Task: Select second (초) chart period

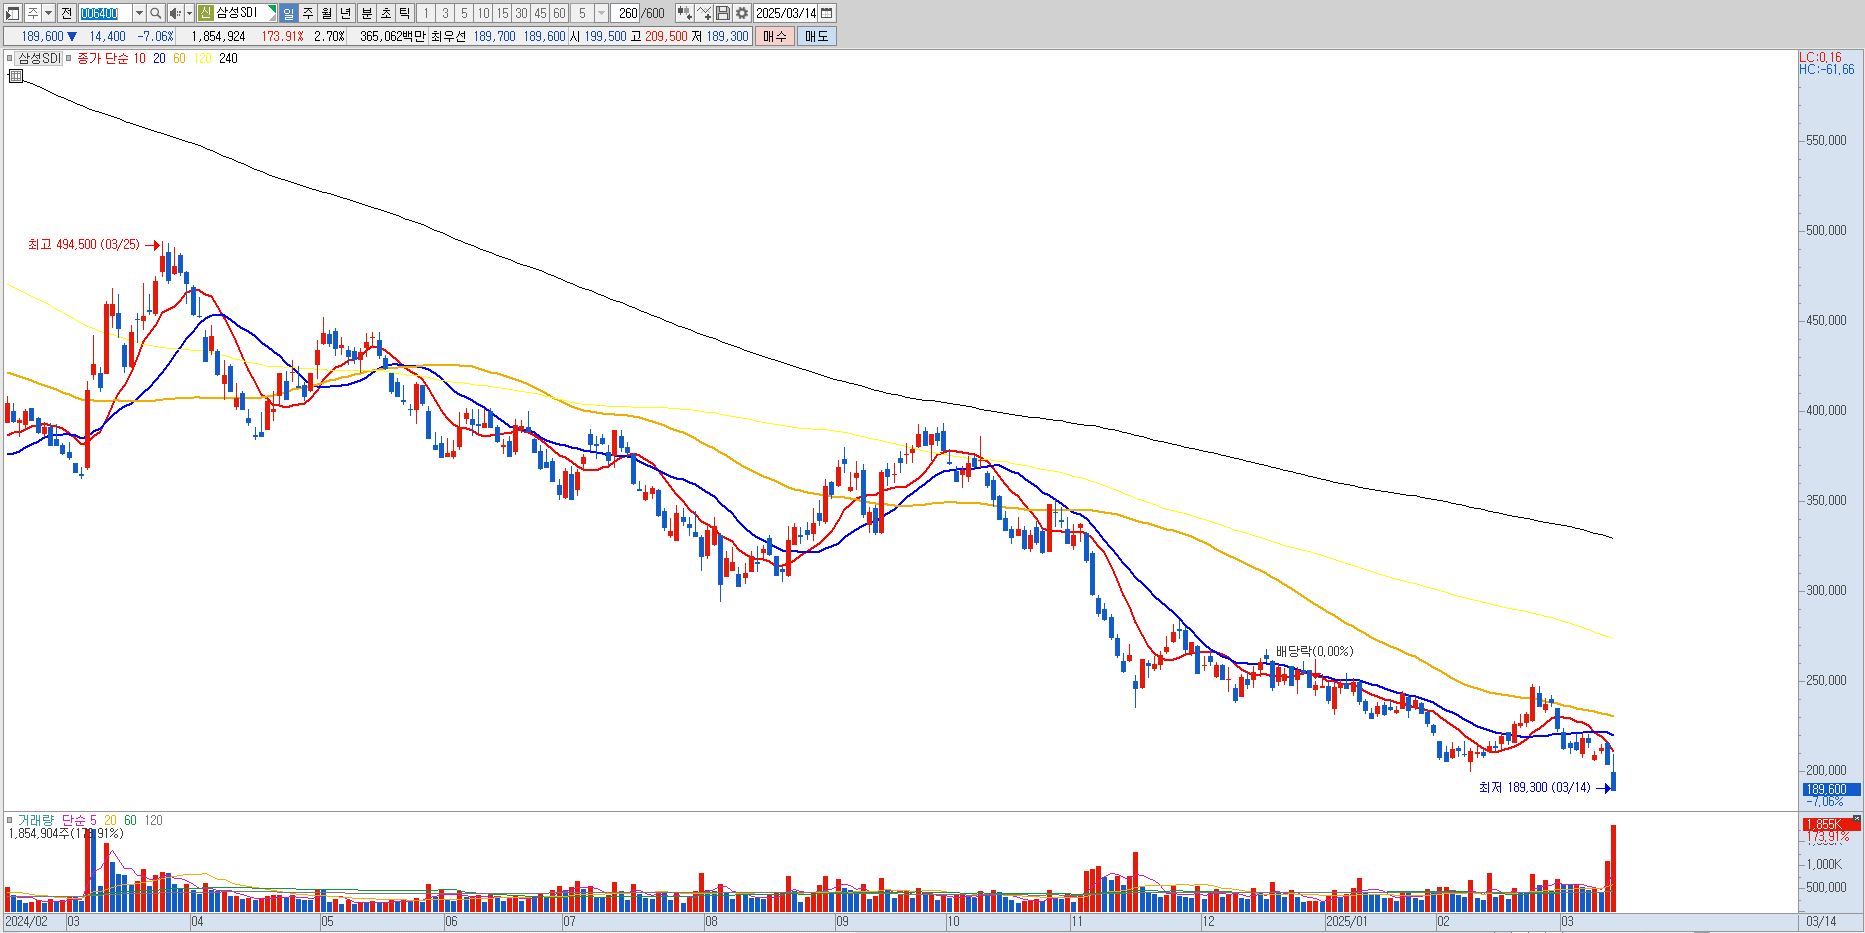Action: pos(385,13)
